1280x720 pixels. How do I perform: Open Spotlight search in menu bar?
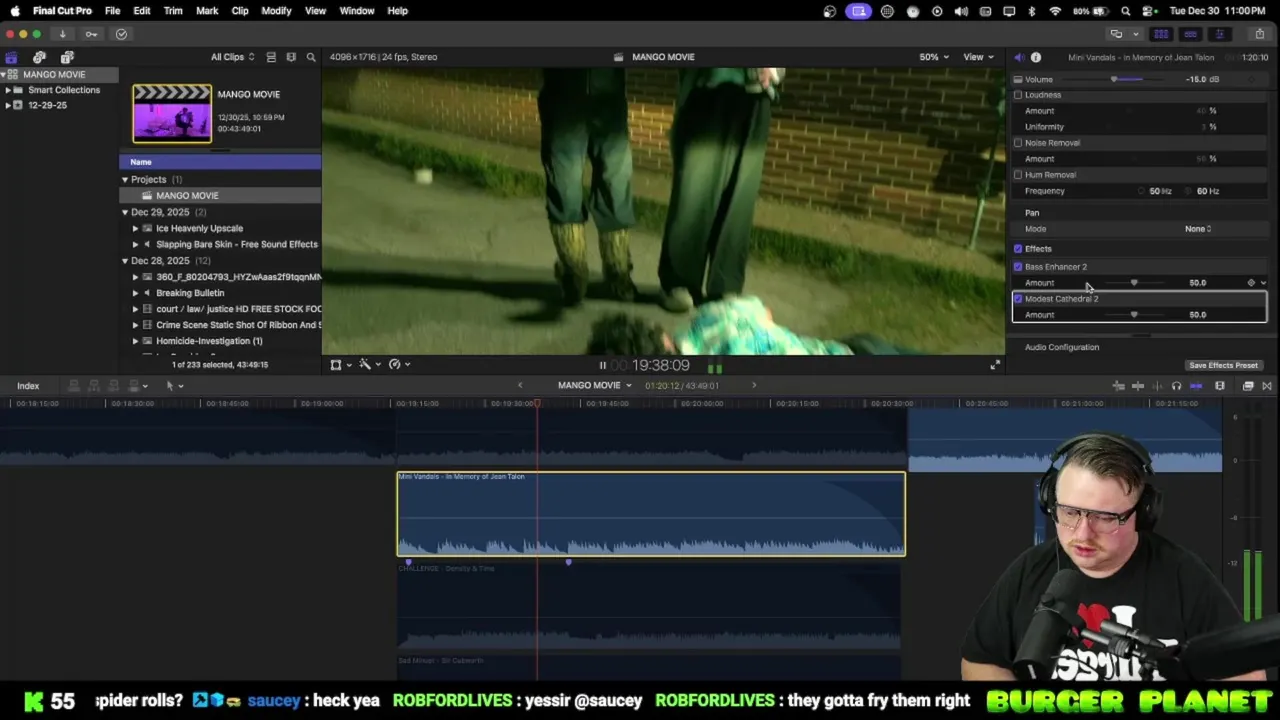coord(1126,11)
